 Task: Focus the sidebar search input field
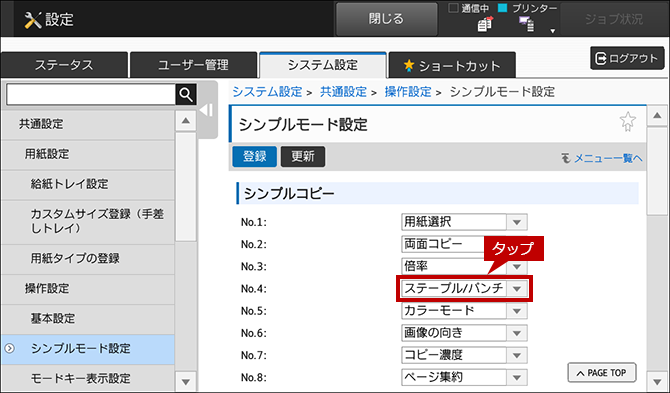(x=91, y=94)
